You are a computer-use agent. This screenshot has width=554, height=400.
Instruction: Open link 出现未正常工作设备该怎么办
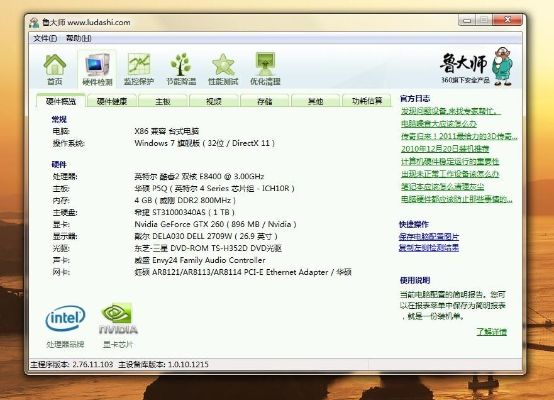click(450, 174)
